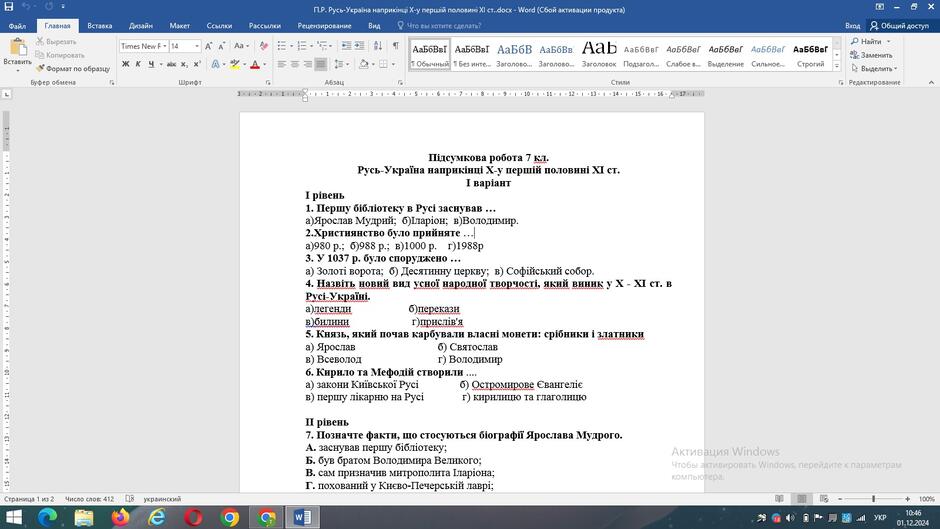Screen dimensions: 940x529
Task: Expand the styles gallery list
Action: (x=837, y=66)
